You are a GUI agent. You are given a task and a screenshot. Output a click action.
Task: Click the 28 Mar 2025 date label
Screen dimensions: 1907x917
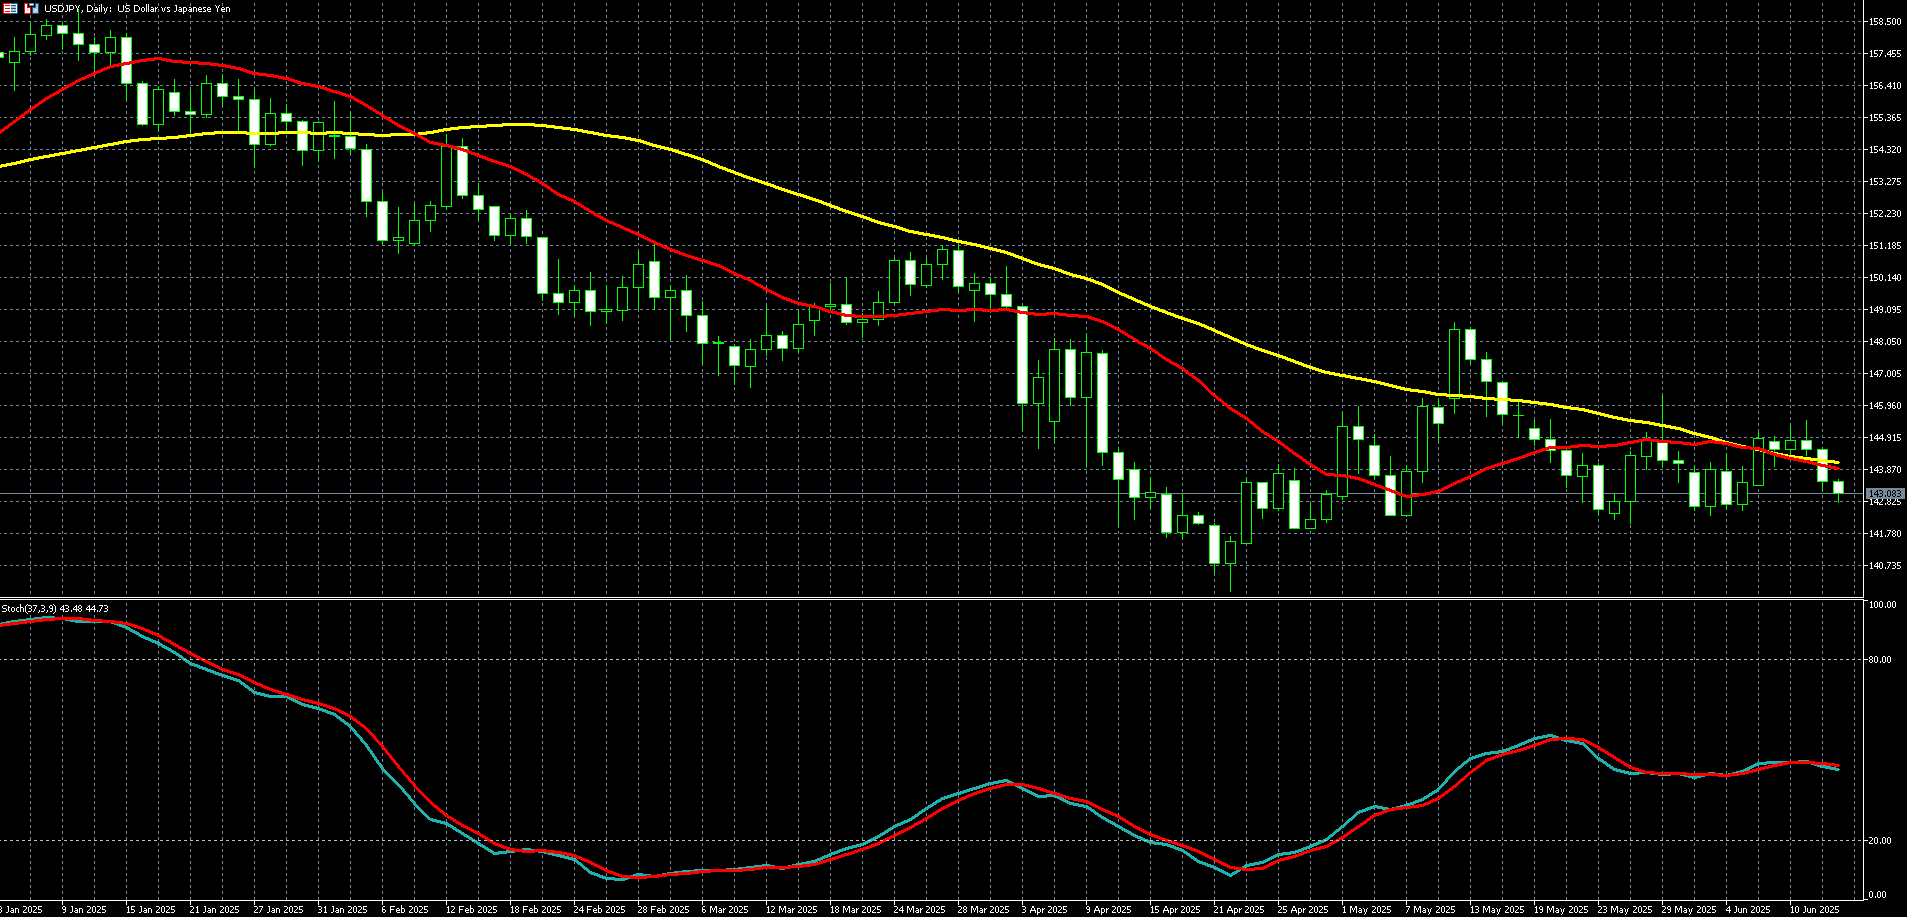point(983,910)
